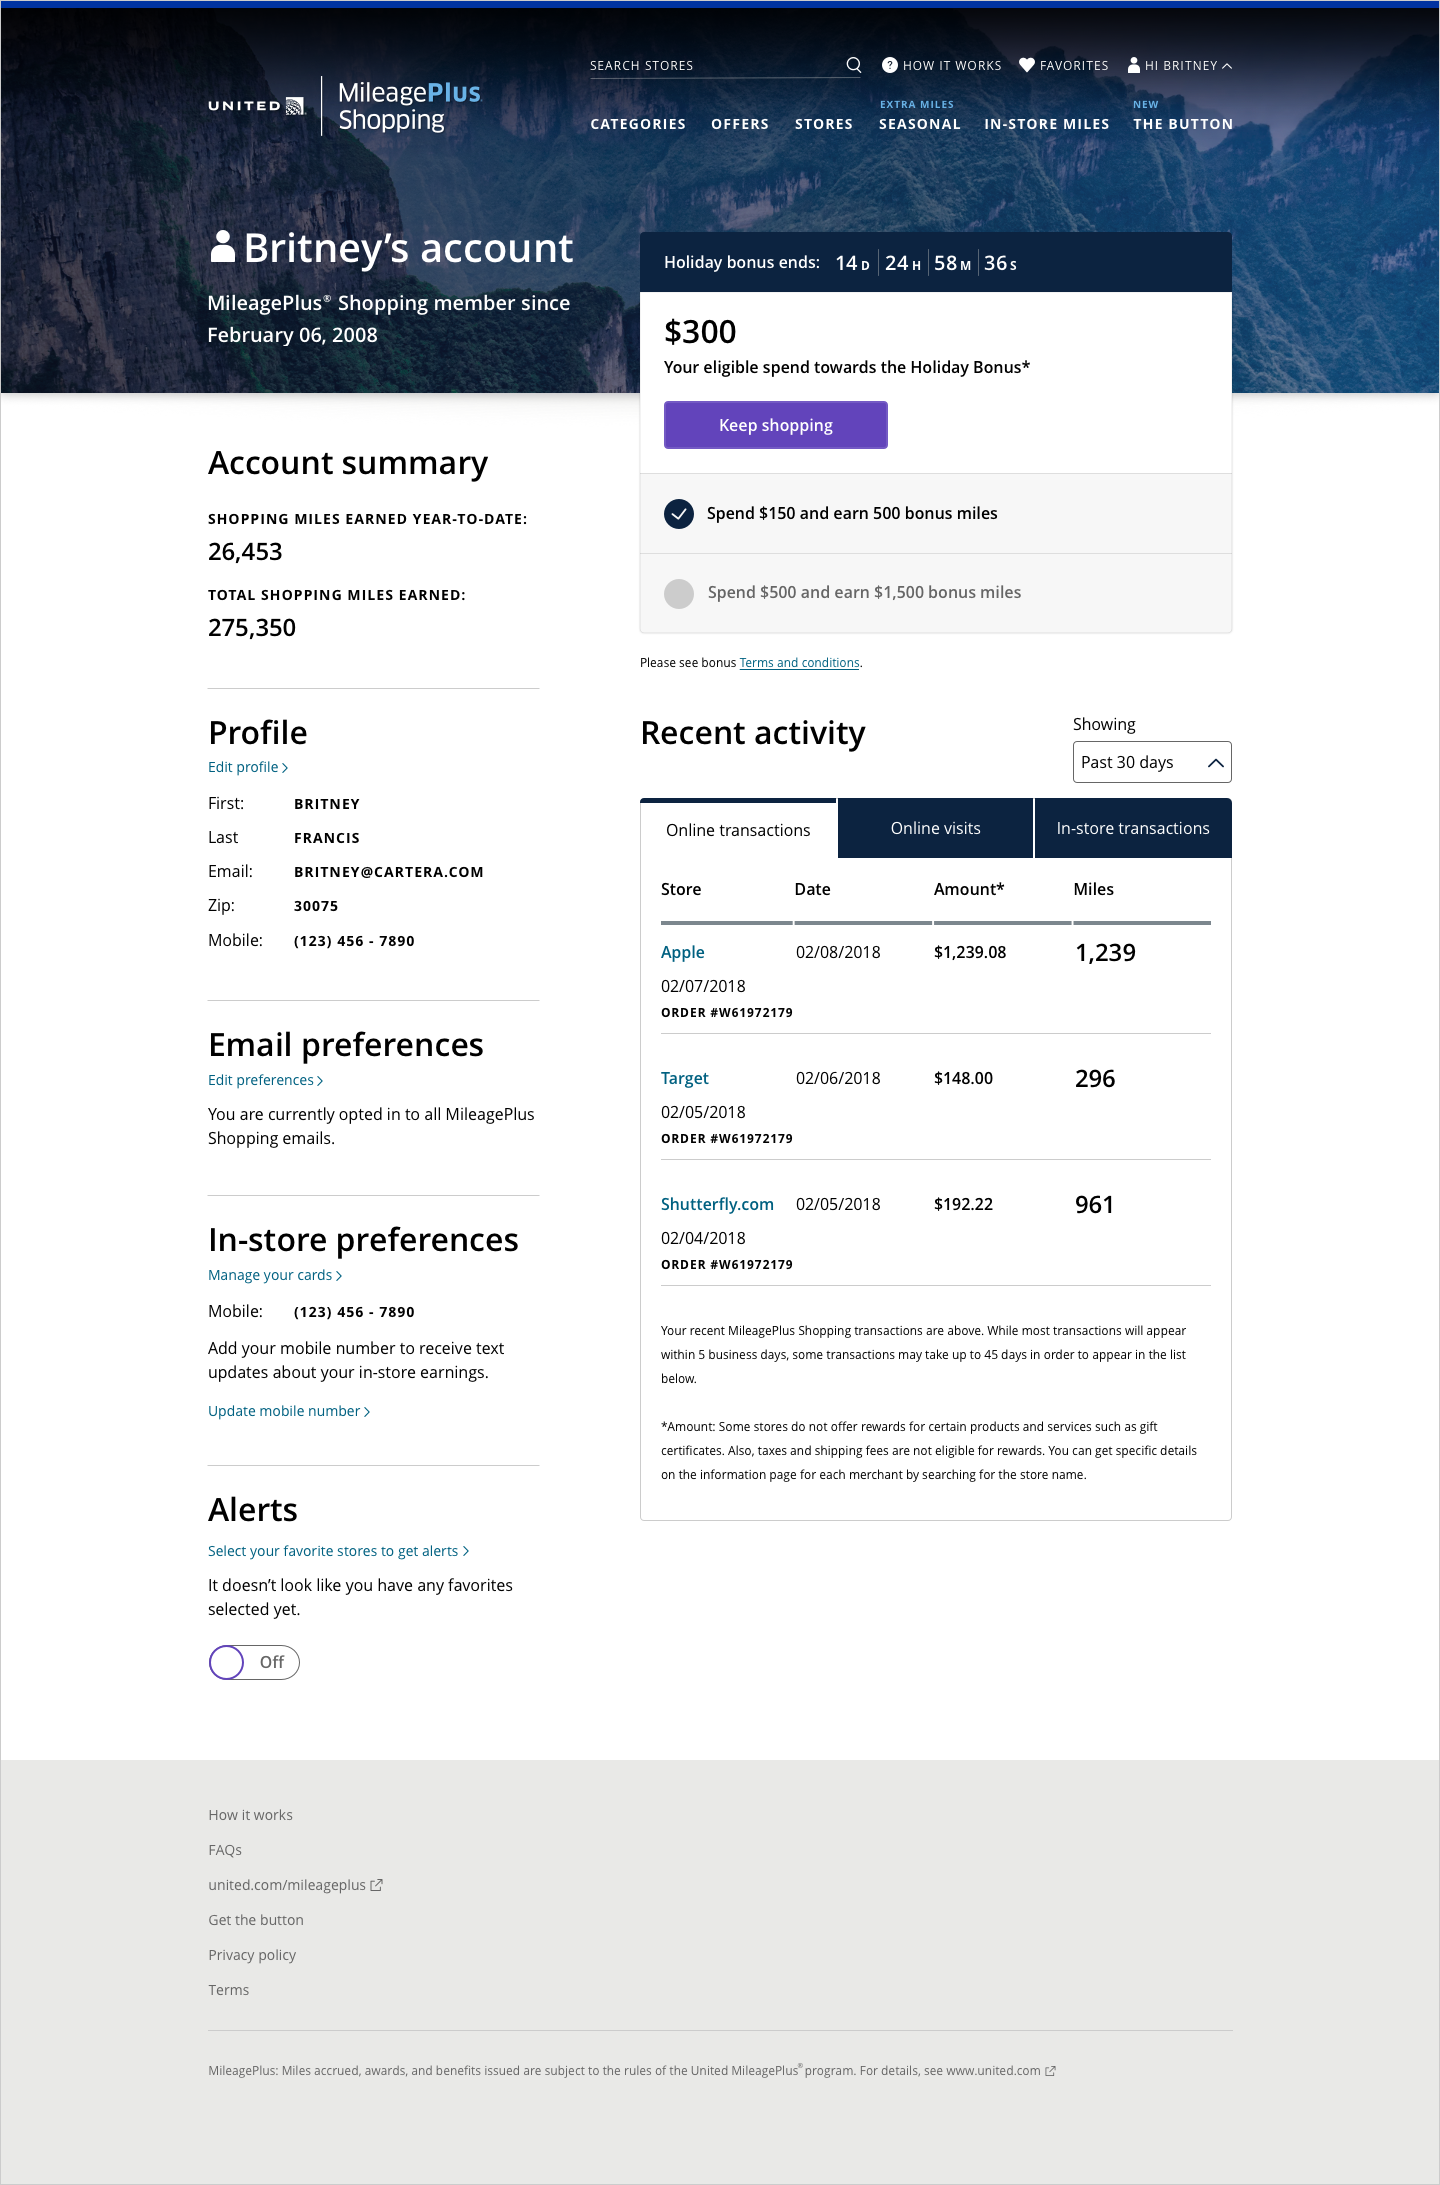
Task: Click the external link icon after www.united.com
Action: [x=1050, y=2071]
